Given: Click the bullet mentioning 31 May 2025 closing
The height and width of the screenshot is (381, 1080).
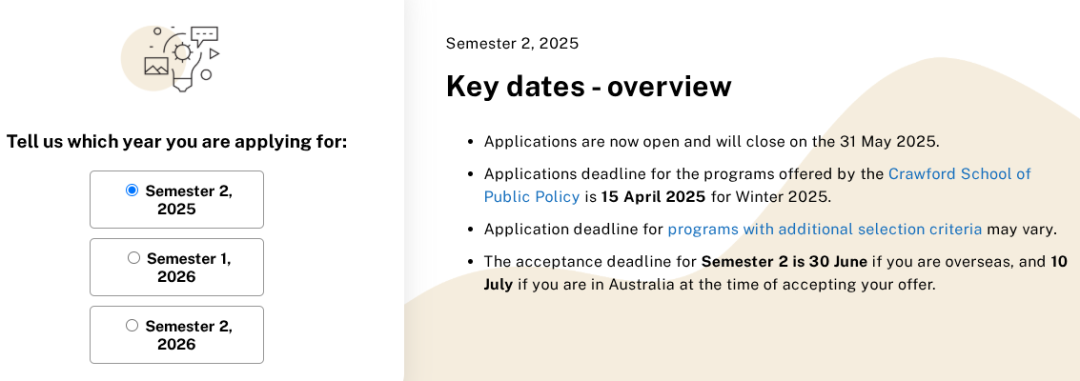Looking at the screenshot, I should coord(712,142).
